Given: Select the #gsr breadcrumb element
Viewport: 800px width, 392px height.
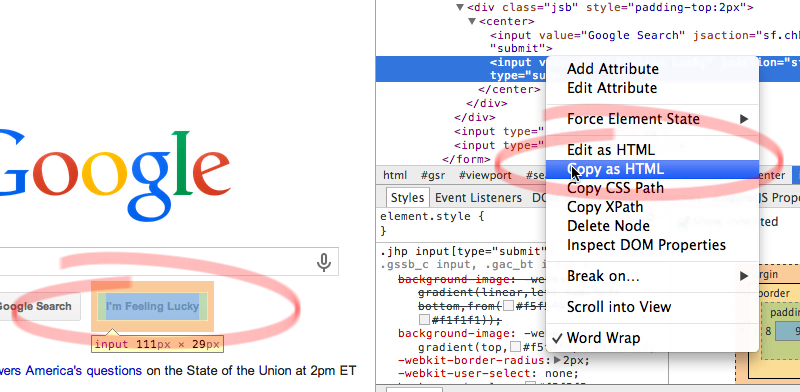Looking at the screenshot, I should click(433, 175).
